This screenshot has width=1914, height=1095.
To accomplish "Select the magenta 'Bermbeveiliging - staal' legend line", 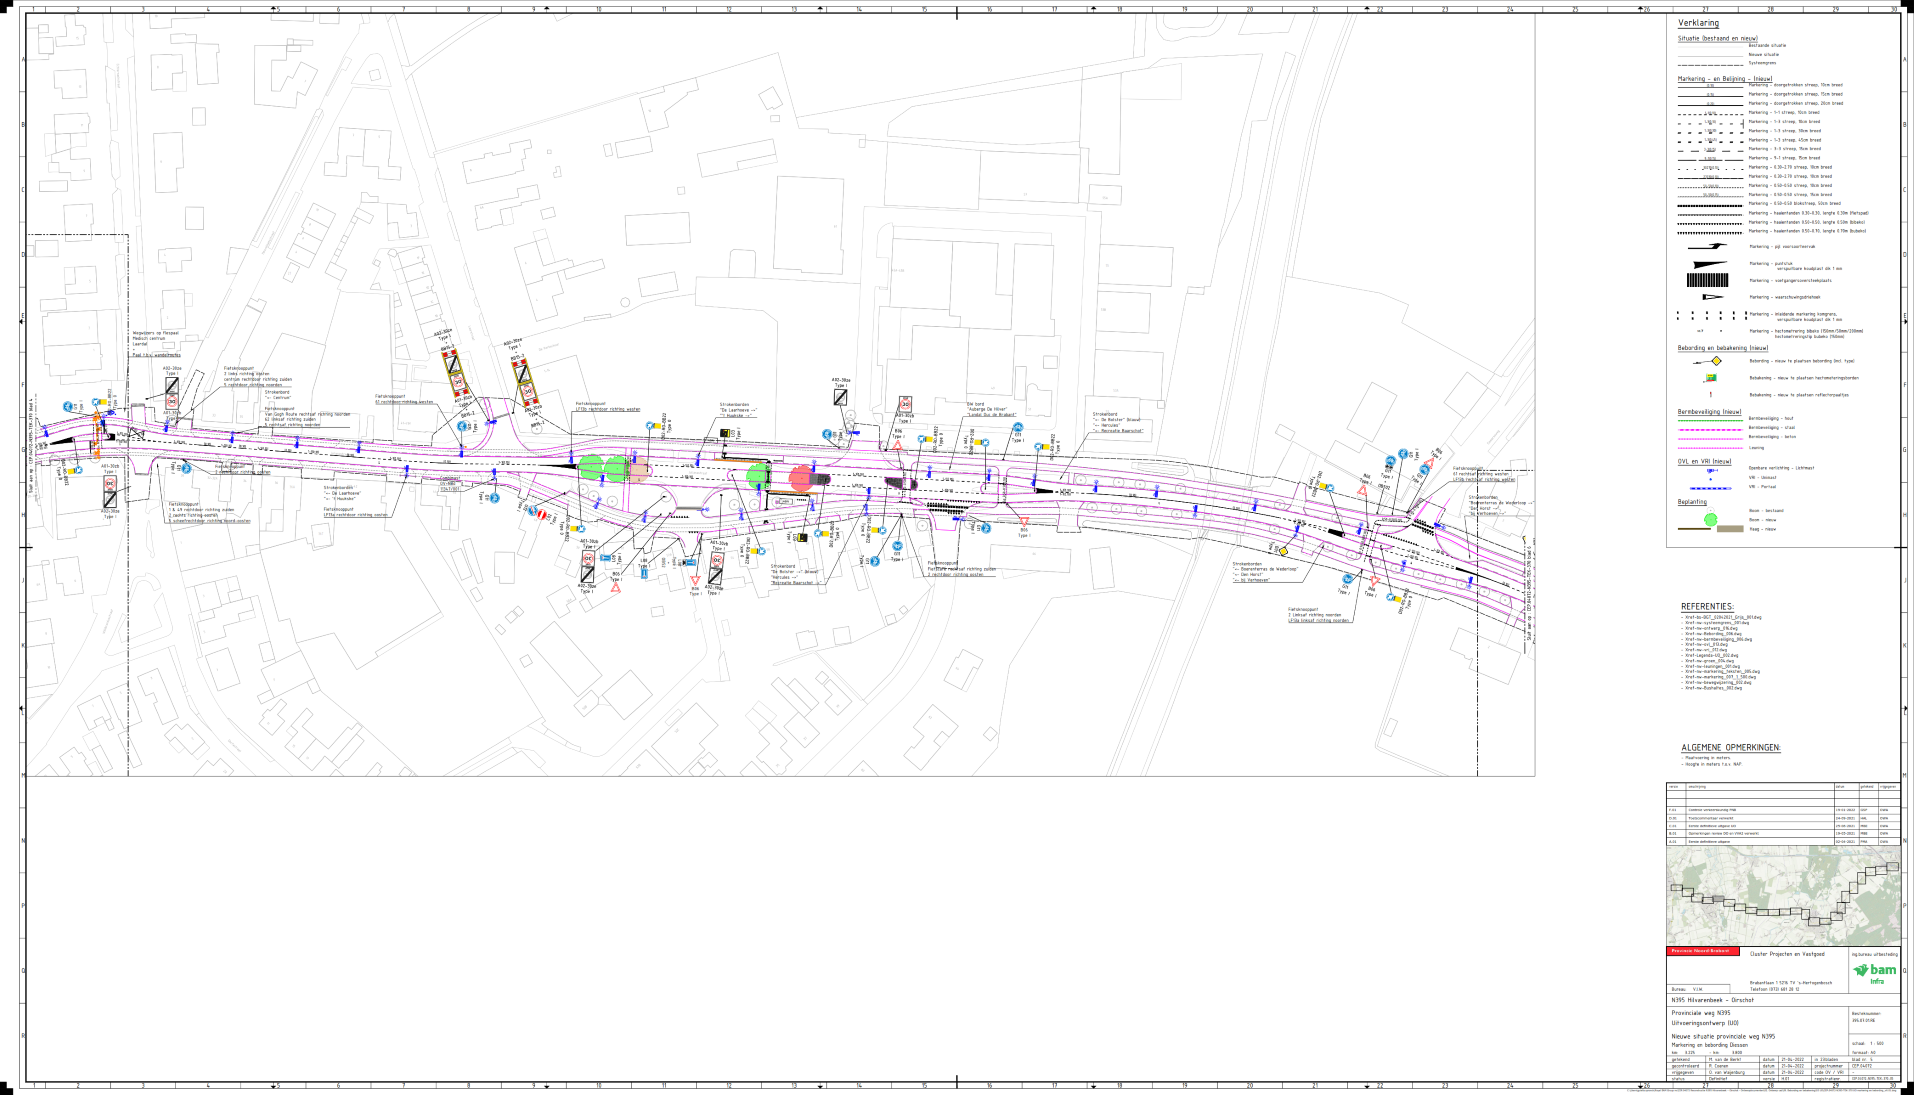I will click(x=1711, y=428).
